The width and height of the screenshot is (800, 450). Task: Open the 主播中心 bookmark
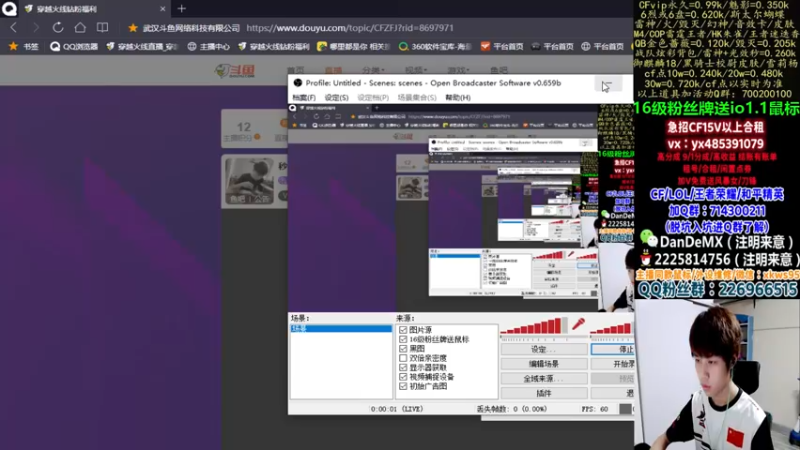[208, 46]
